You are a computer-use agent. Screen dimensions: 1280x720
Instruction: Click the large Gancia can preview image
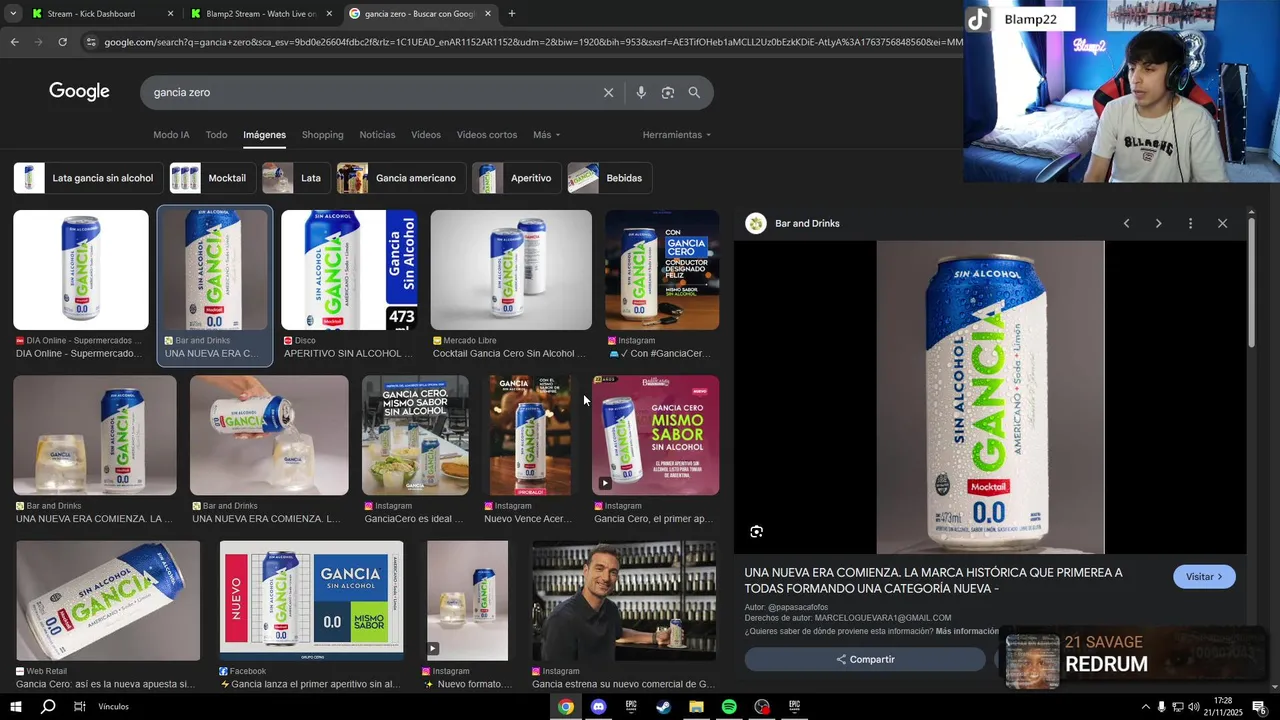pyautogui.click(x=990, y=397)
